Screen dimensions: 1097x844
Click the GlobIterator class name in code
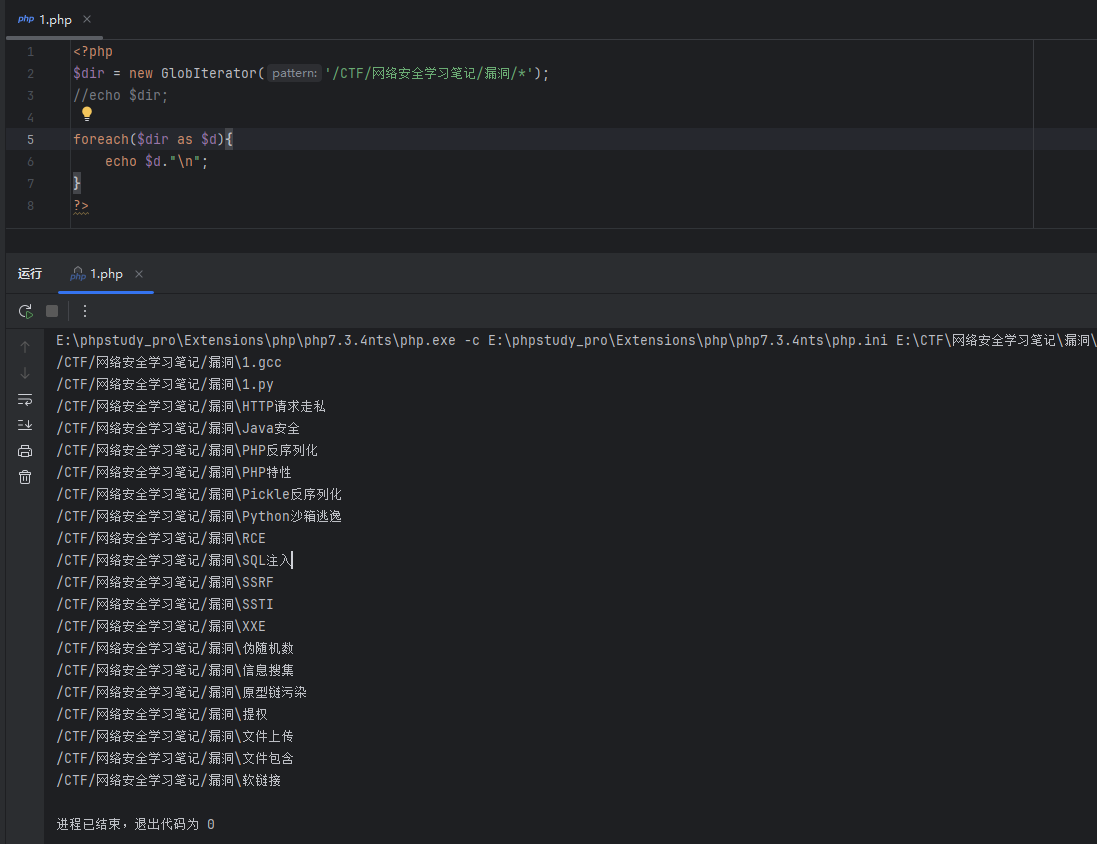(208, 73)
